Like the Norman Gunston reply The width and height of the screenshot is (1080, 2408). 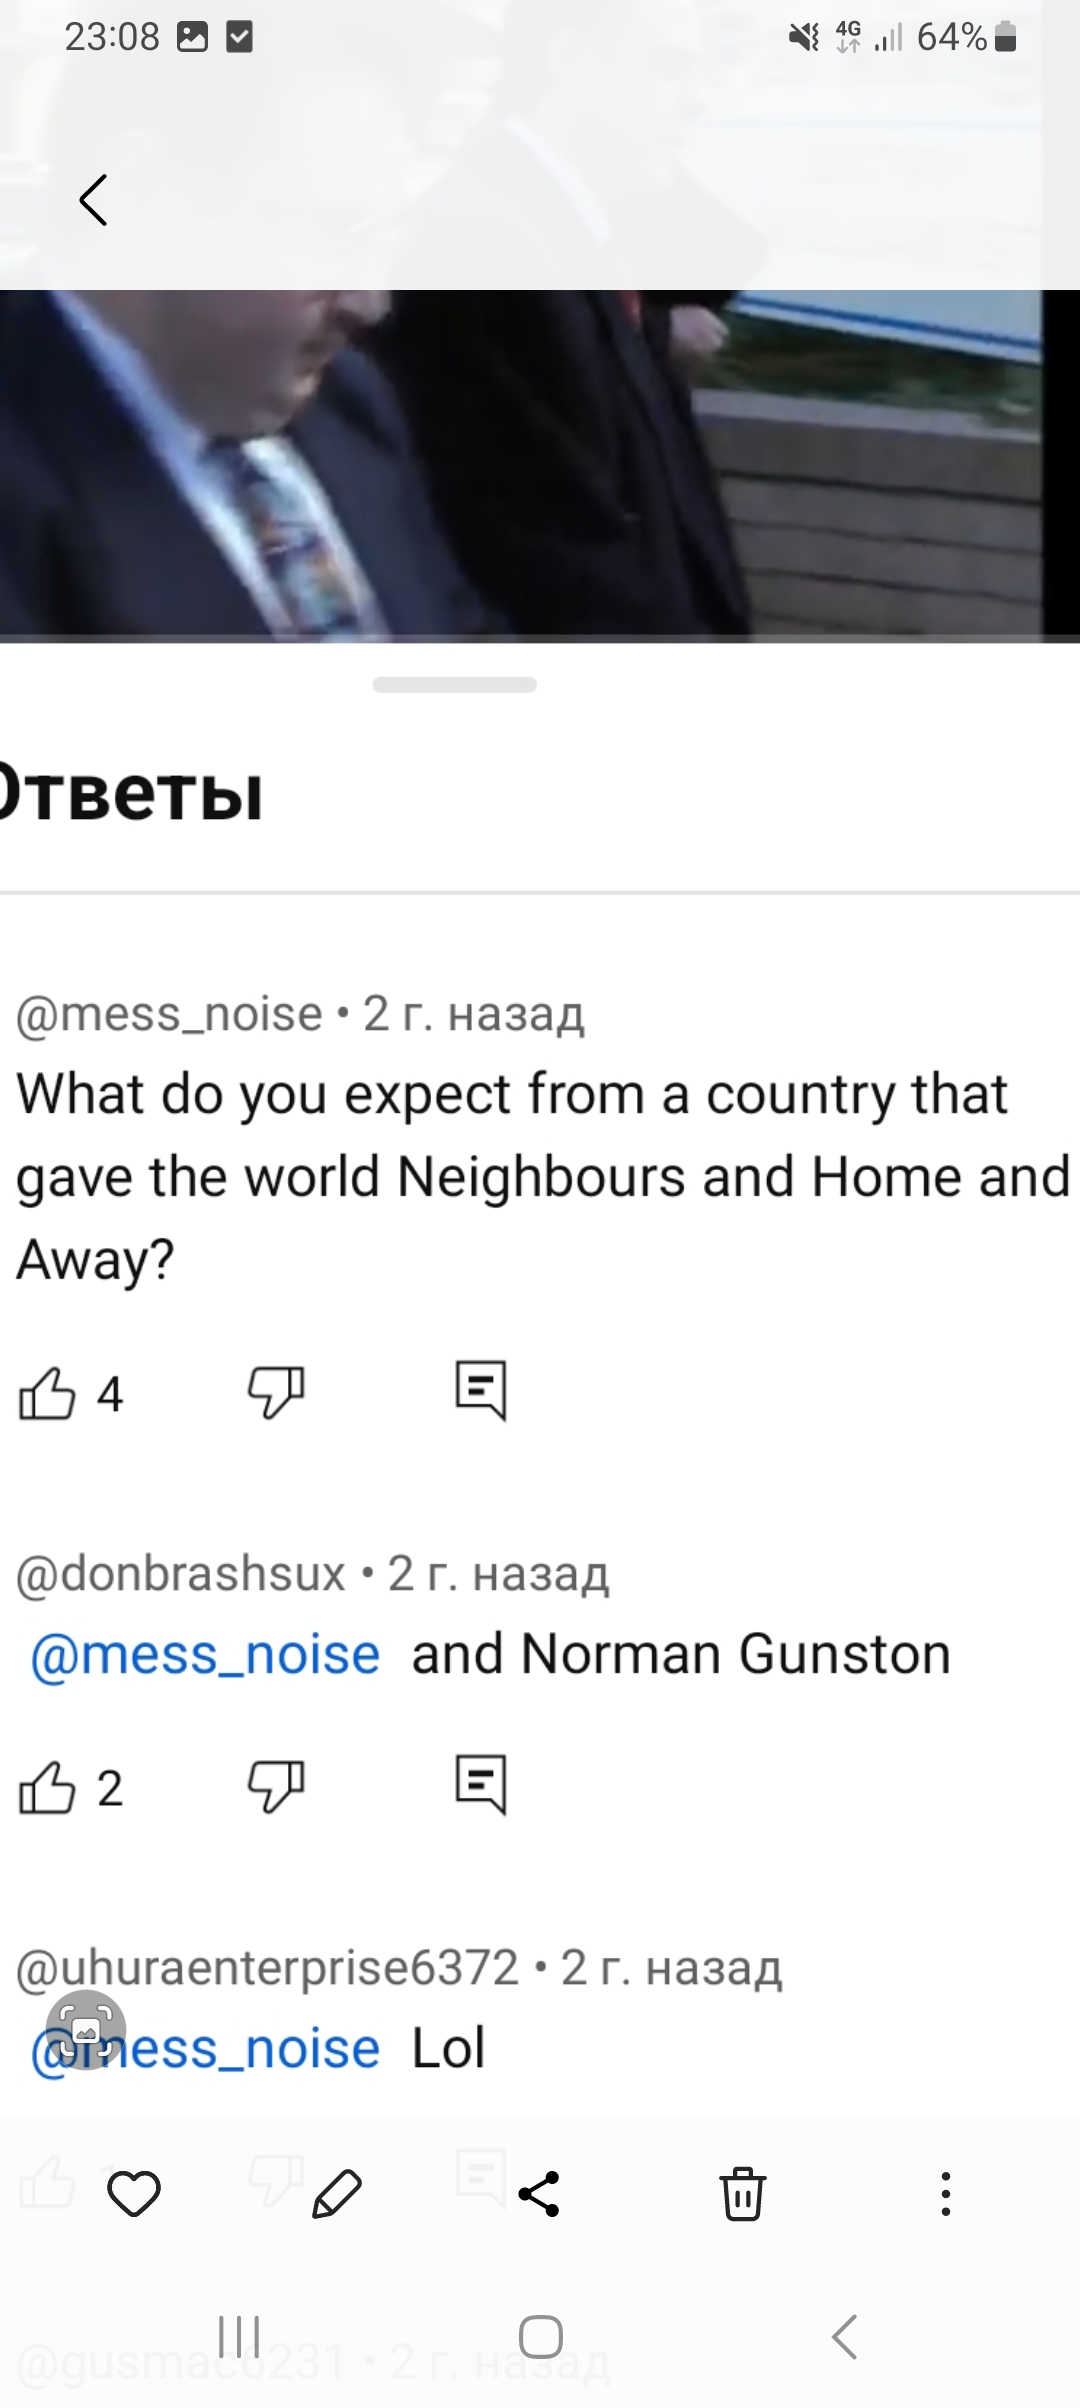click(x=48, y=1787)
